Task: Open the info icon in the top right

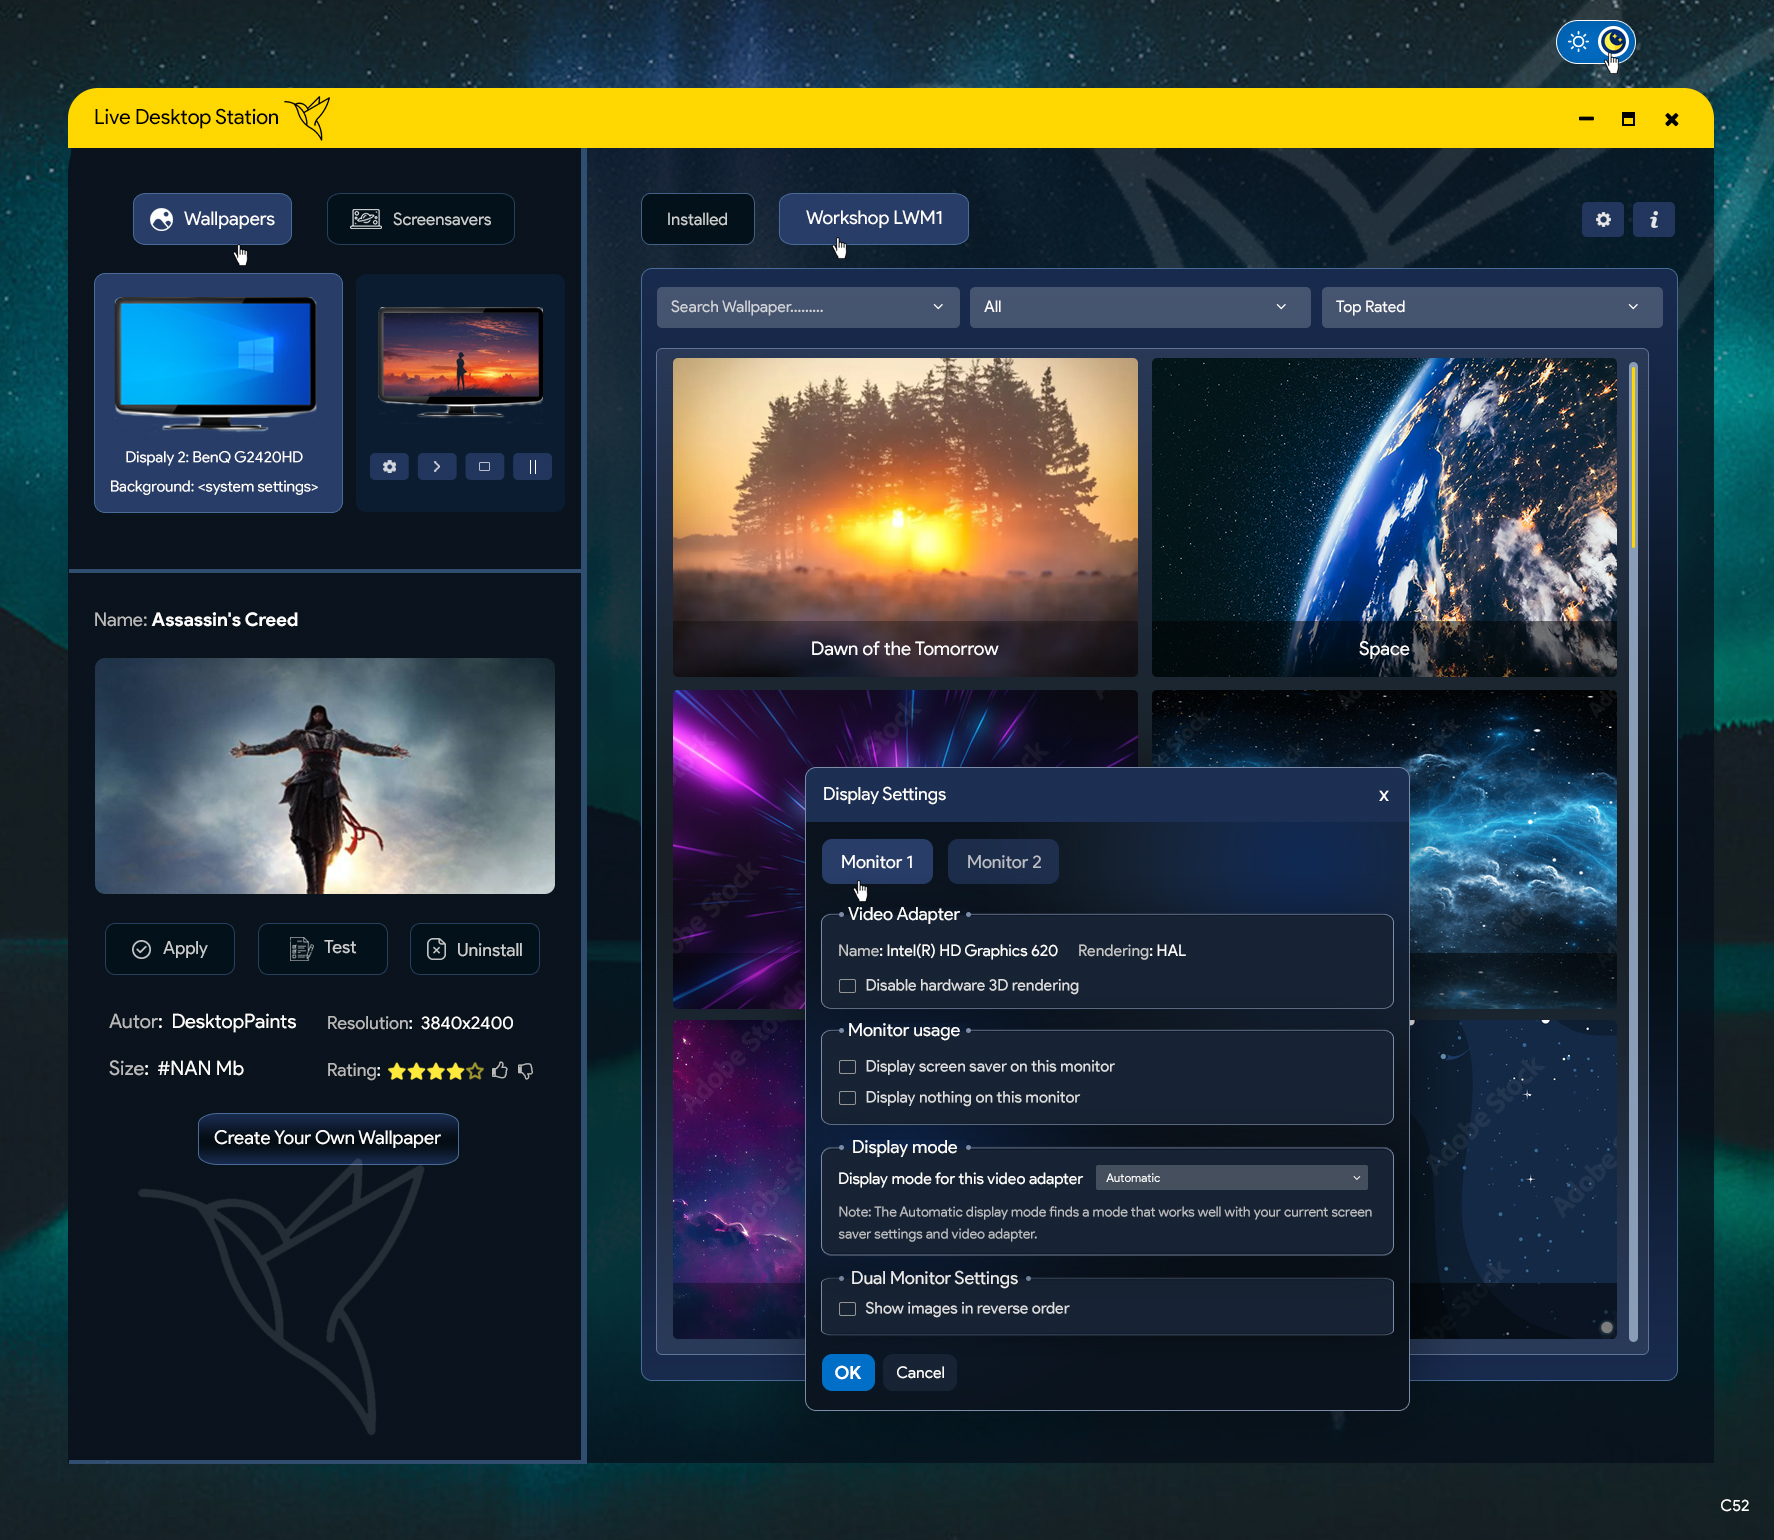Action: pos(1654,220)
